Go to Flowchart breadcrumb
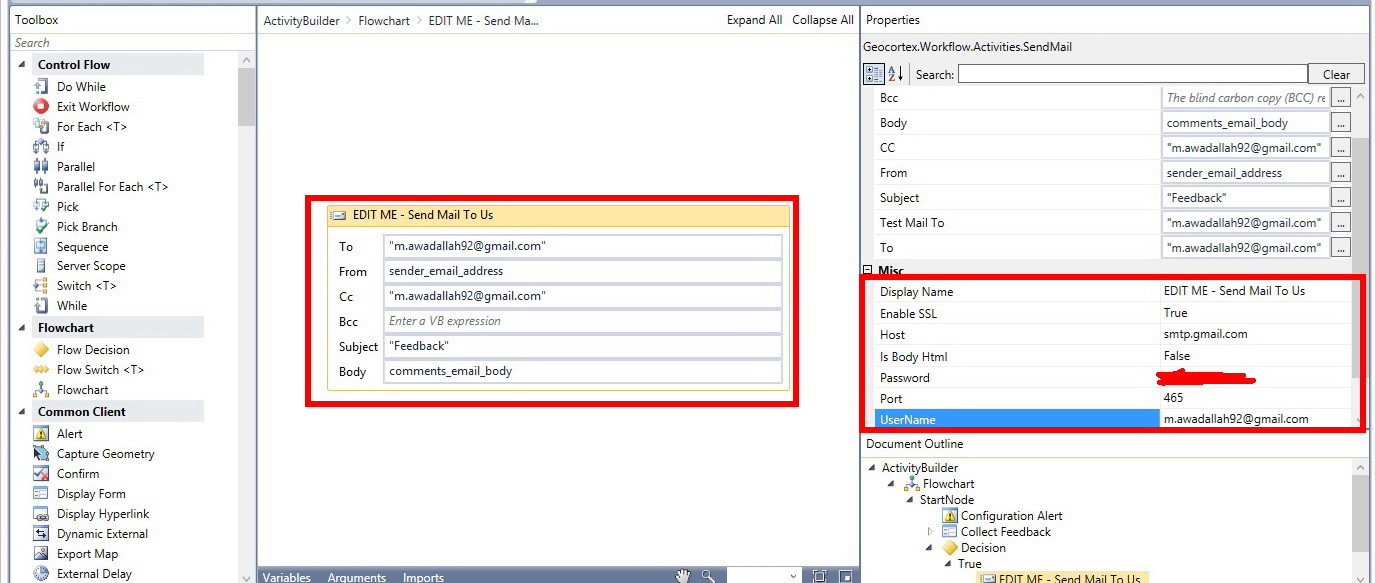 384,20
